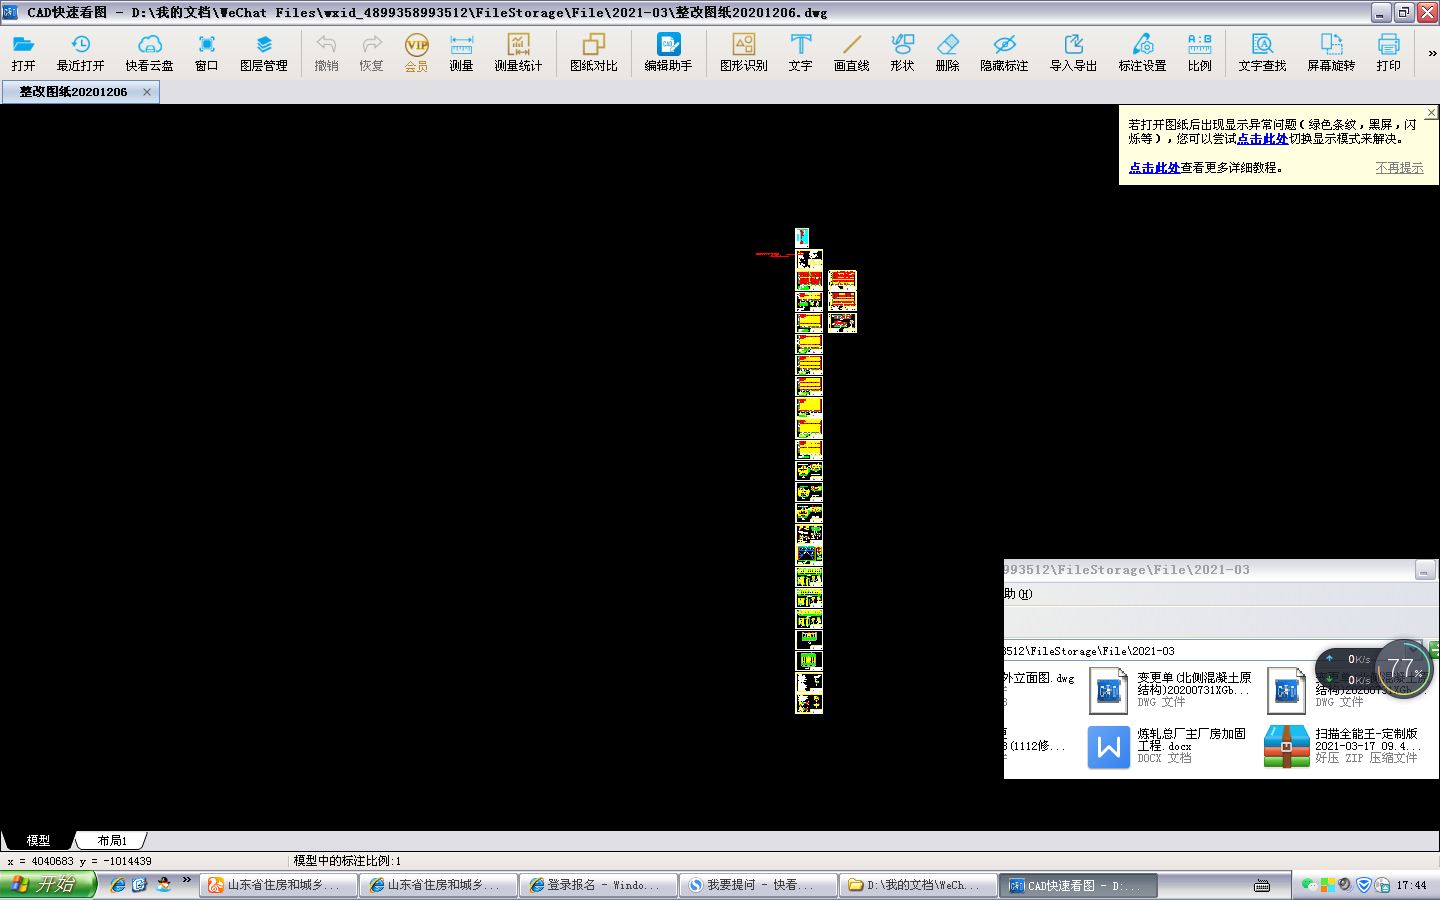Open 图形识别 shape recognition
This screenshot has height=900, width=1440.
point(743,52)
